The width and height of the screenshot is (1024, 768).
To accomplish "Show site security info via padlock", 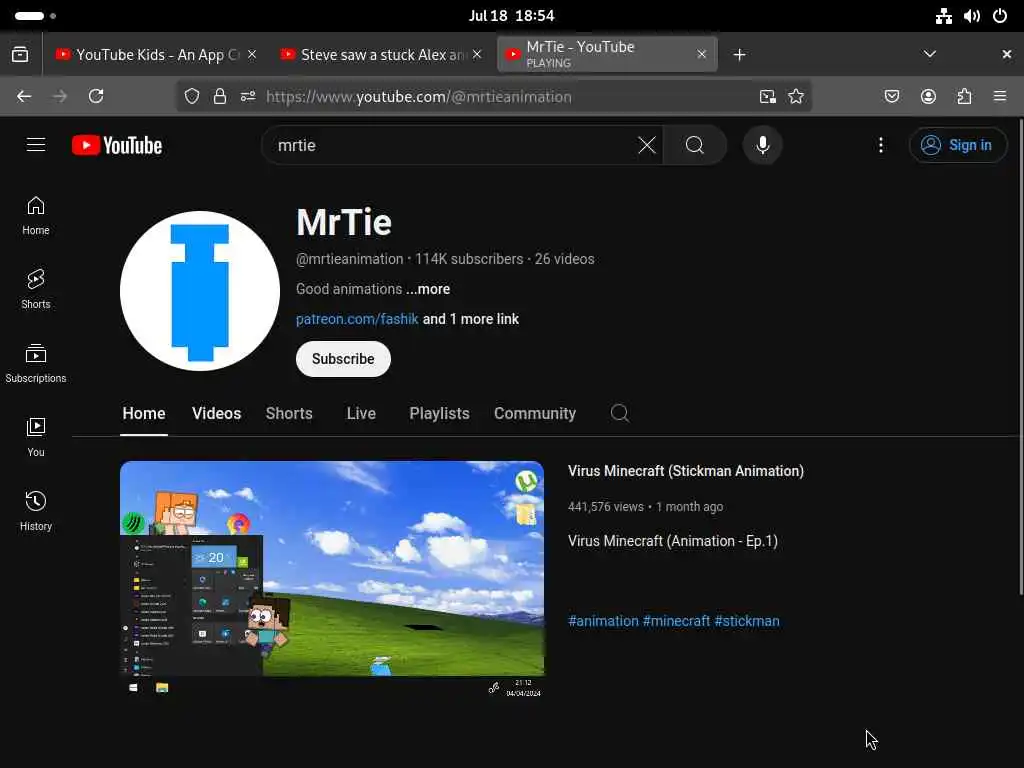I will 220,97.
